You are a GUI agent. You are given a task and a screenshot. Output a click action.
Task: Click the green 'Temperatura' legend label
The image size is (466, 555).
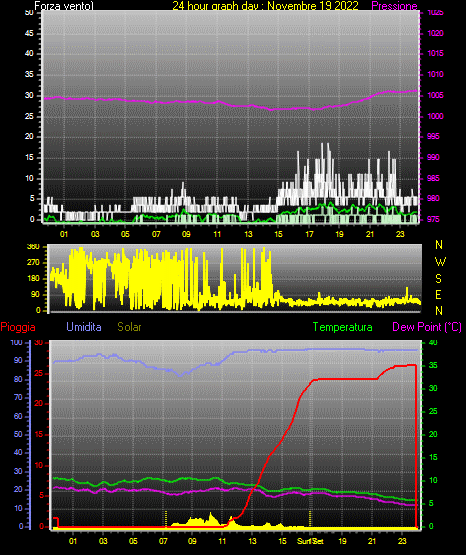point(343,327)
